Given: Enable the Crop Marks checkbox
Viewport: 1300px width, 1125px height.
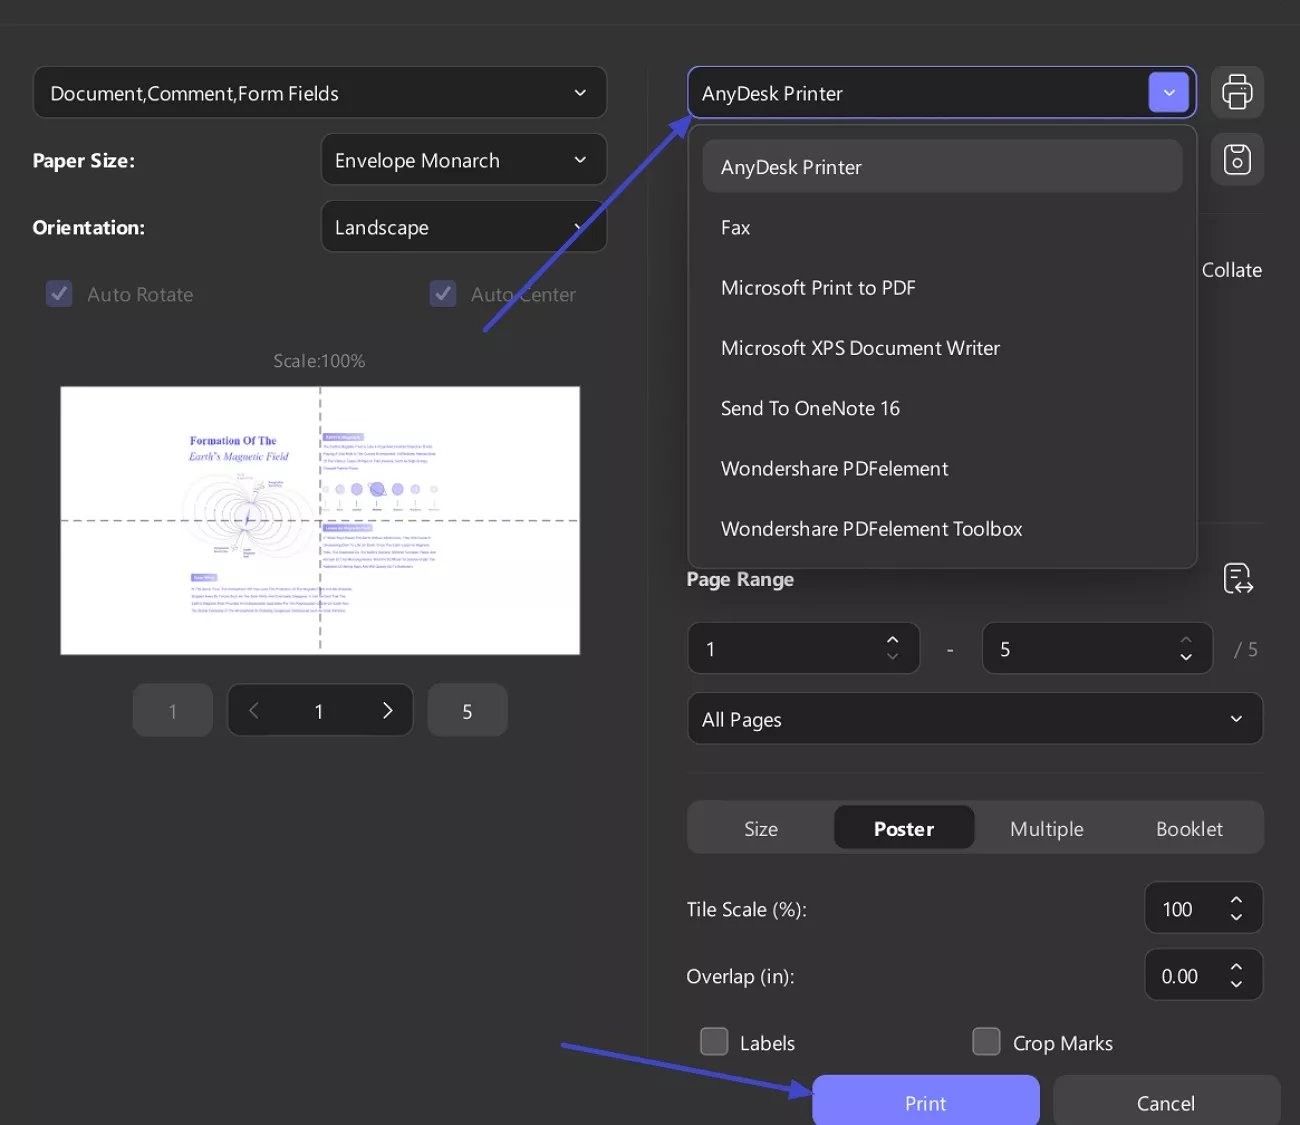Looking at the screenshot, I should point(986,1041).
